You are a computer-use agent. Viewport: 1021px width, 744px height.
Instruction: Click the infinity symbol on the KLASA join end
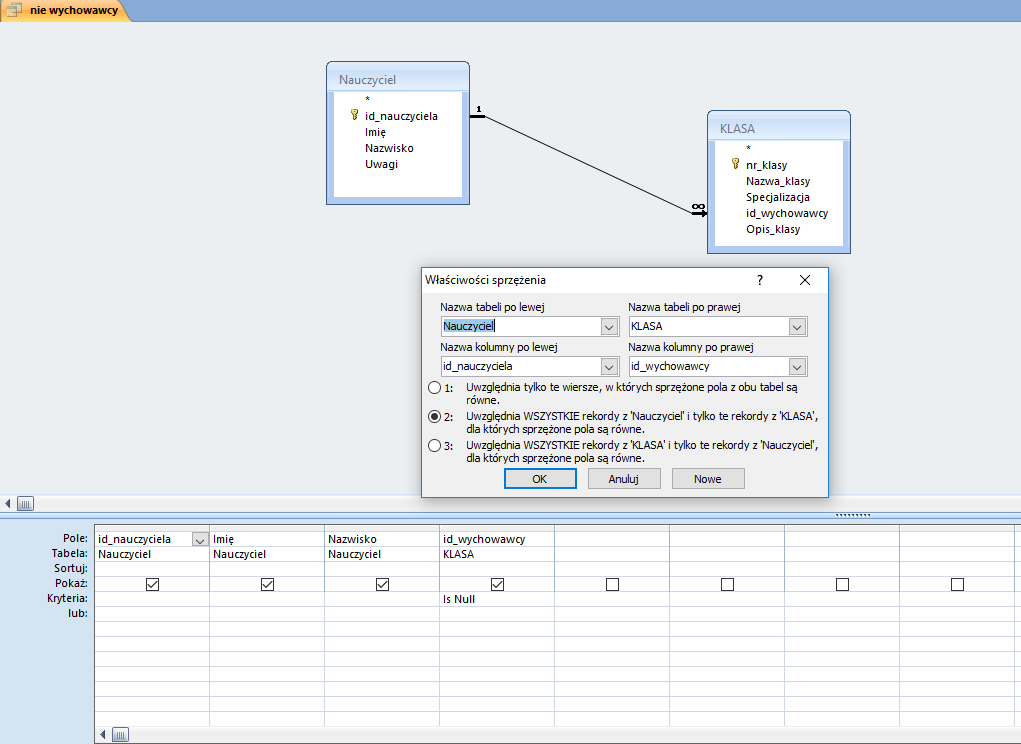[698, 208]
